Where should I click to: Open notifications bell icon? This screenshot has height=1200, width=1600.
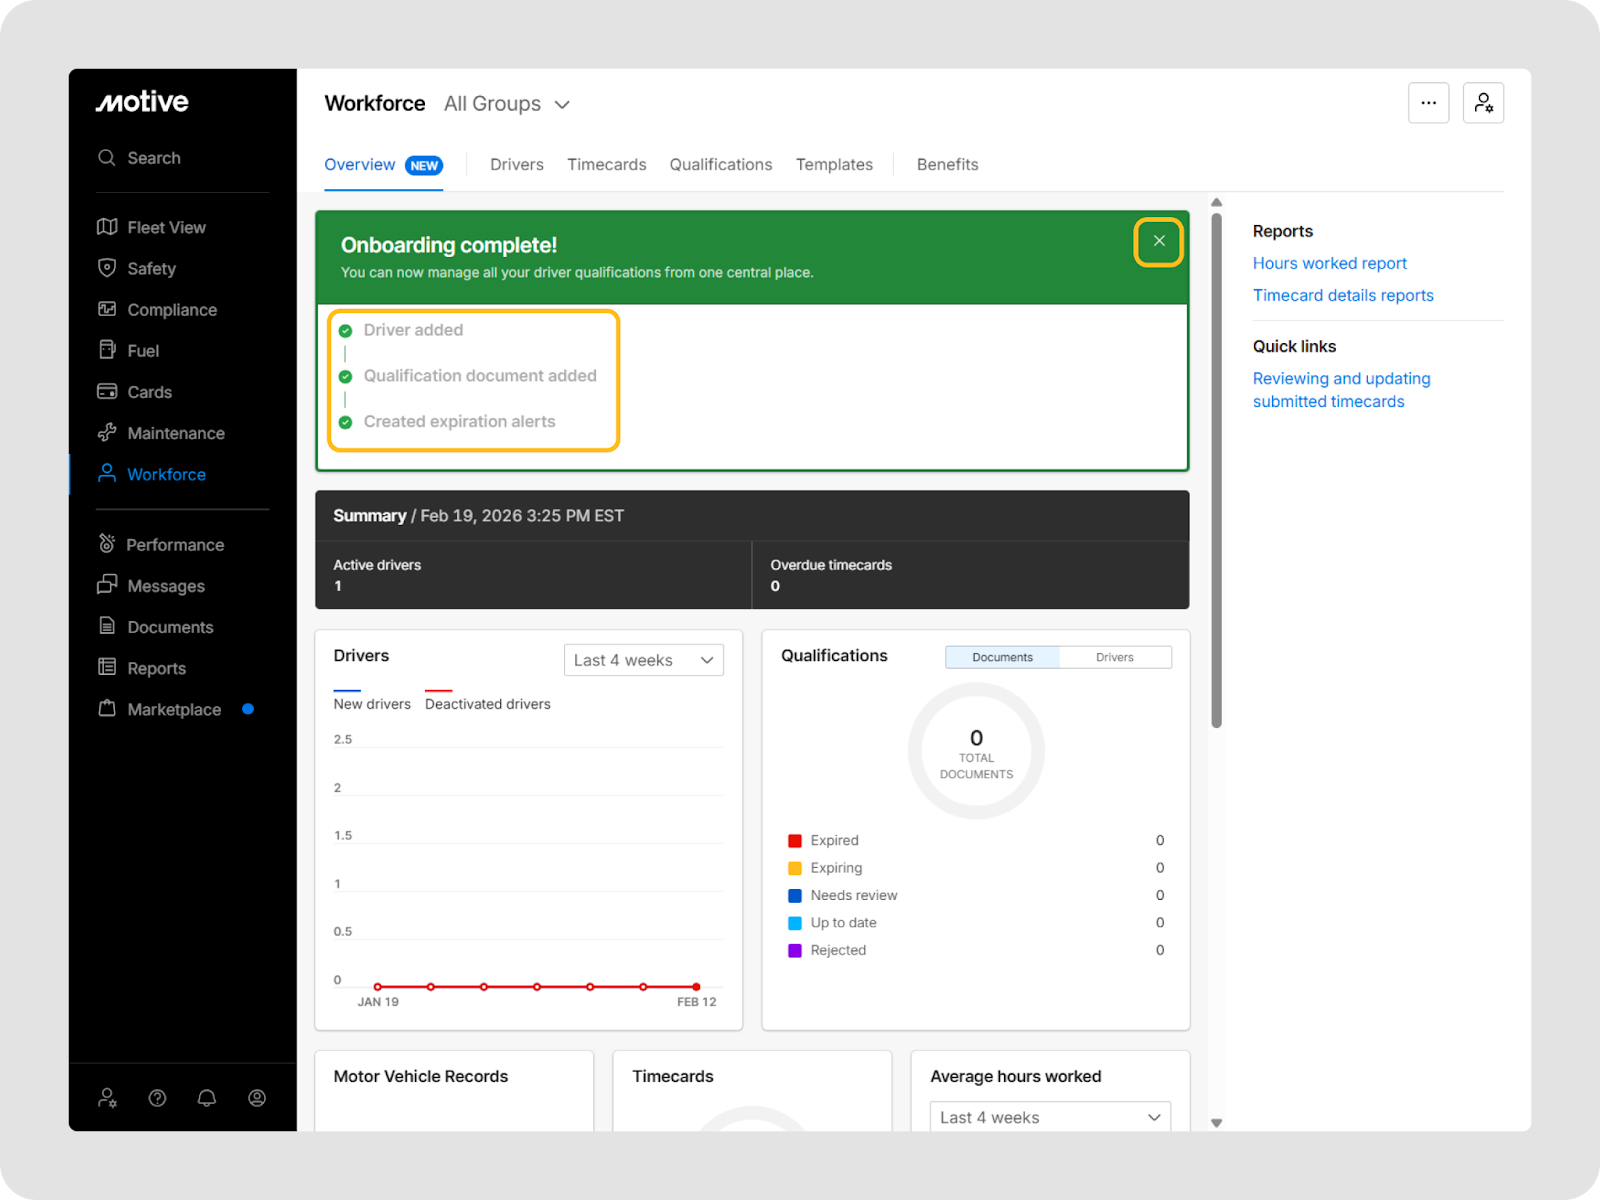point(207,1098)
